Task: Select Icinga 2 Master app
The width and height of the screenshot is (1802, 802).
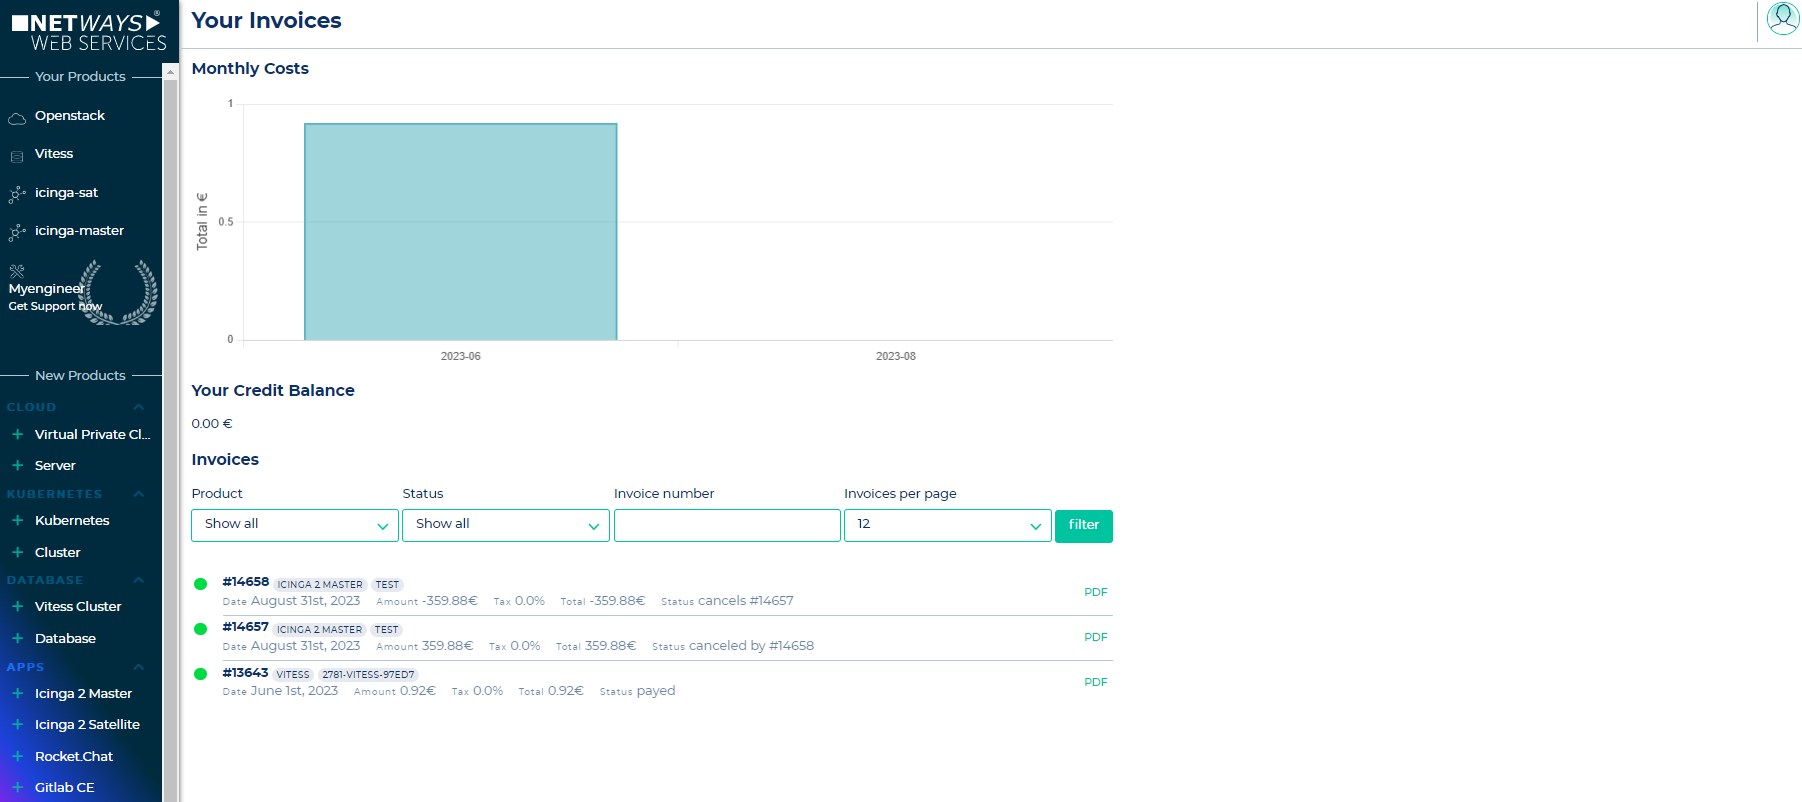Action: 83,693
